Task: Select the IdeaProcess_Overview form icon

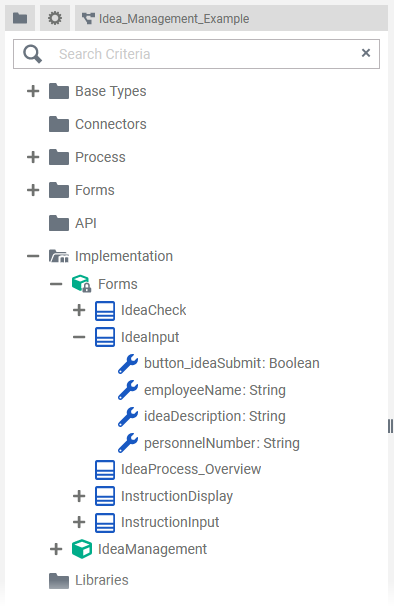Action: pyautogui.click(x=105, y=470)
